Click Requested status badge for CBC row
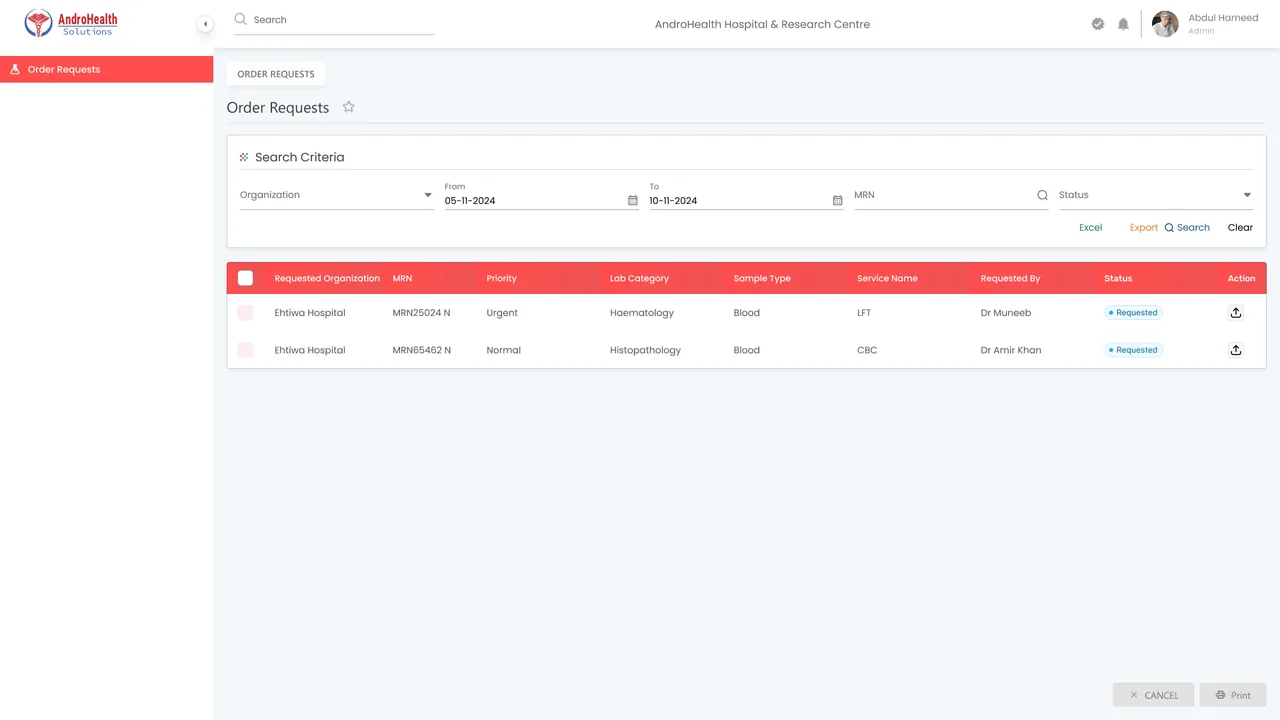Screen dimensions: 1280x720 [x=1133, y=350]
